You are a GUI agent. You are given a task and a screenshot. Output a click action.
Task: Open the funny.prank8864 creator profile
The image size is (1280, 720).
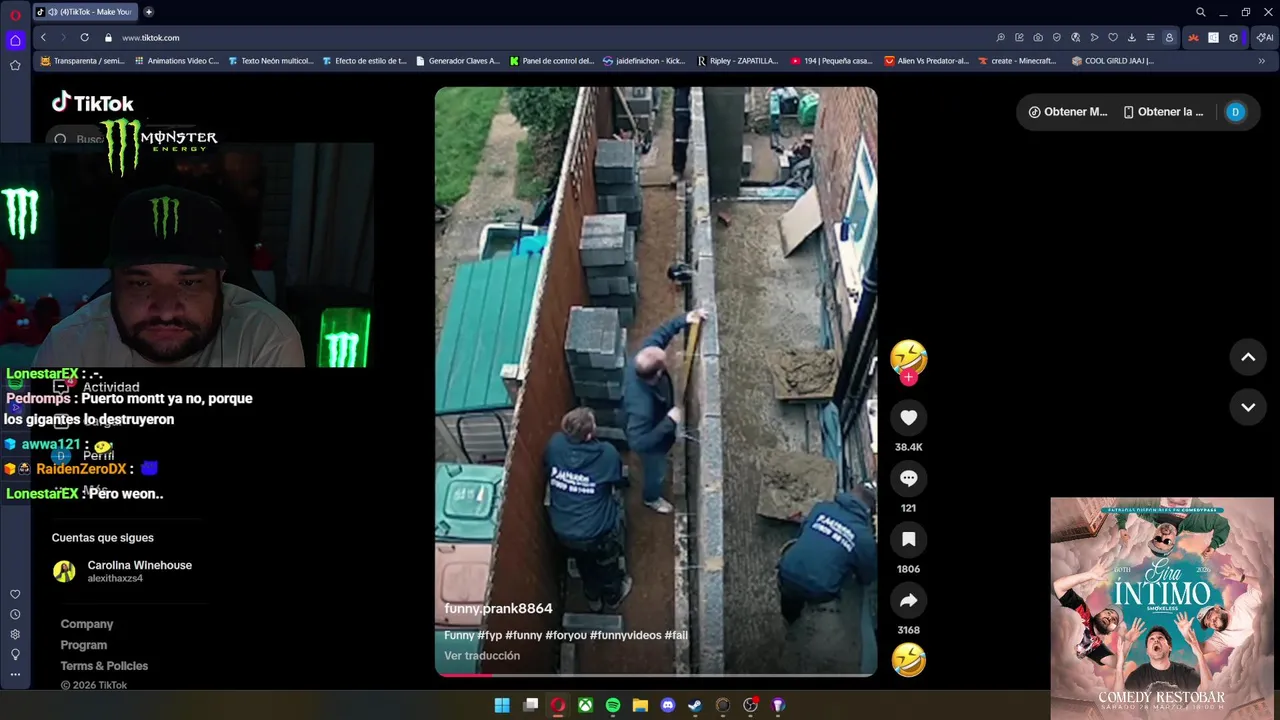click(498, 609)
